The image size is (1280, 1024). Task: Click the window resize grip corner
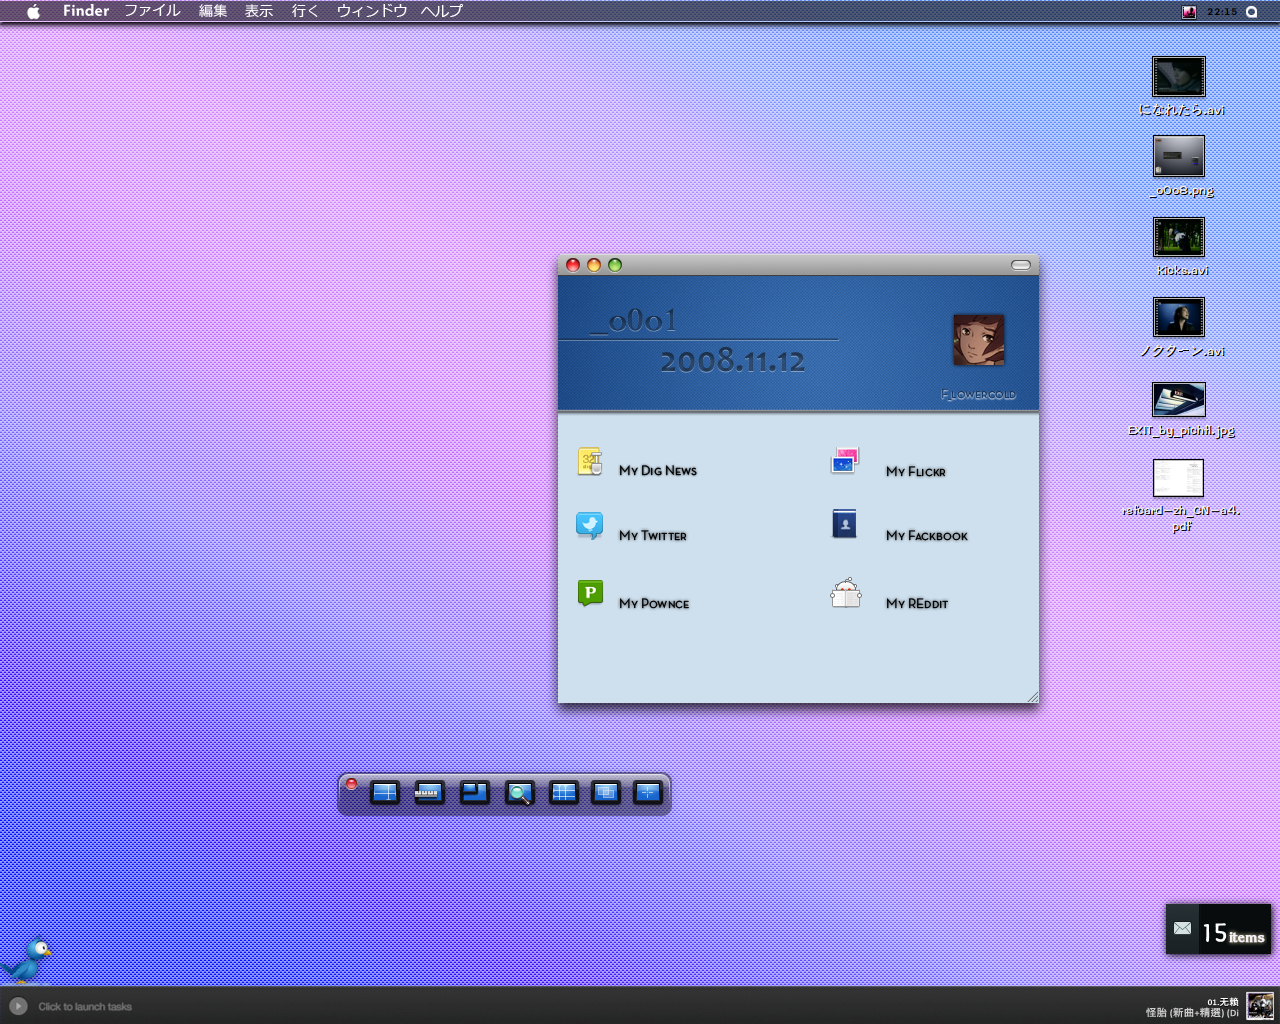tap(1032, 696)
